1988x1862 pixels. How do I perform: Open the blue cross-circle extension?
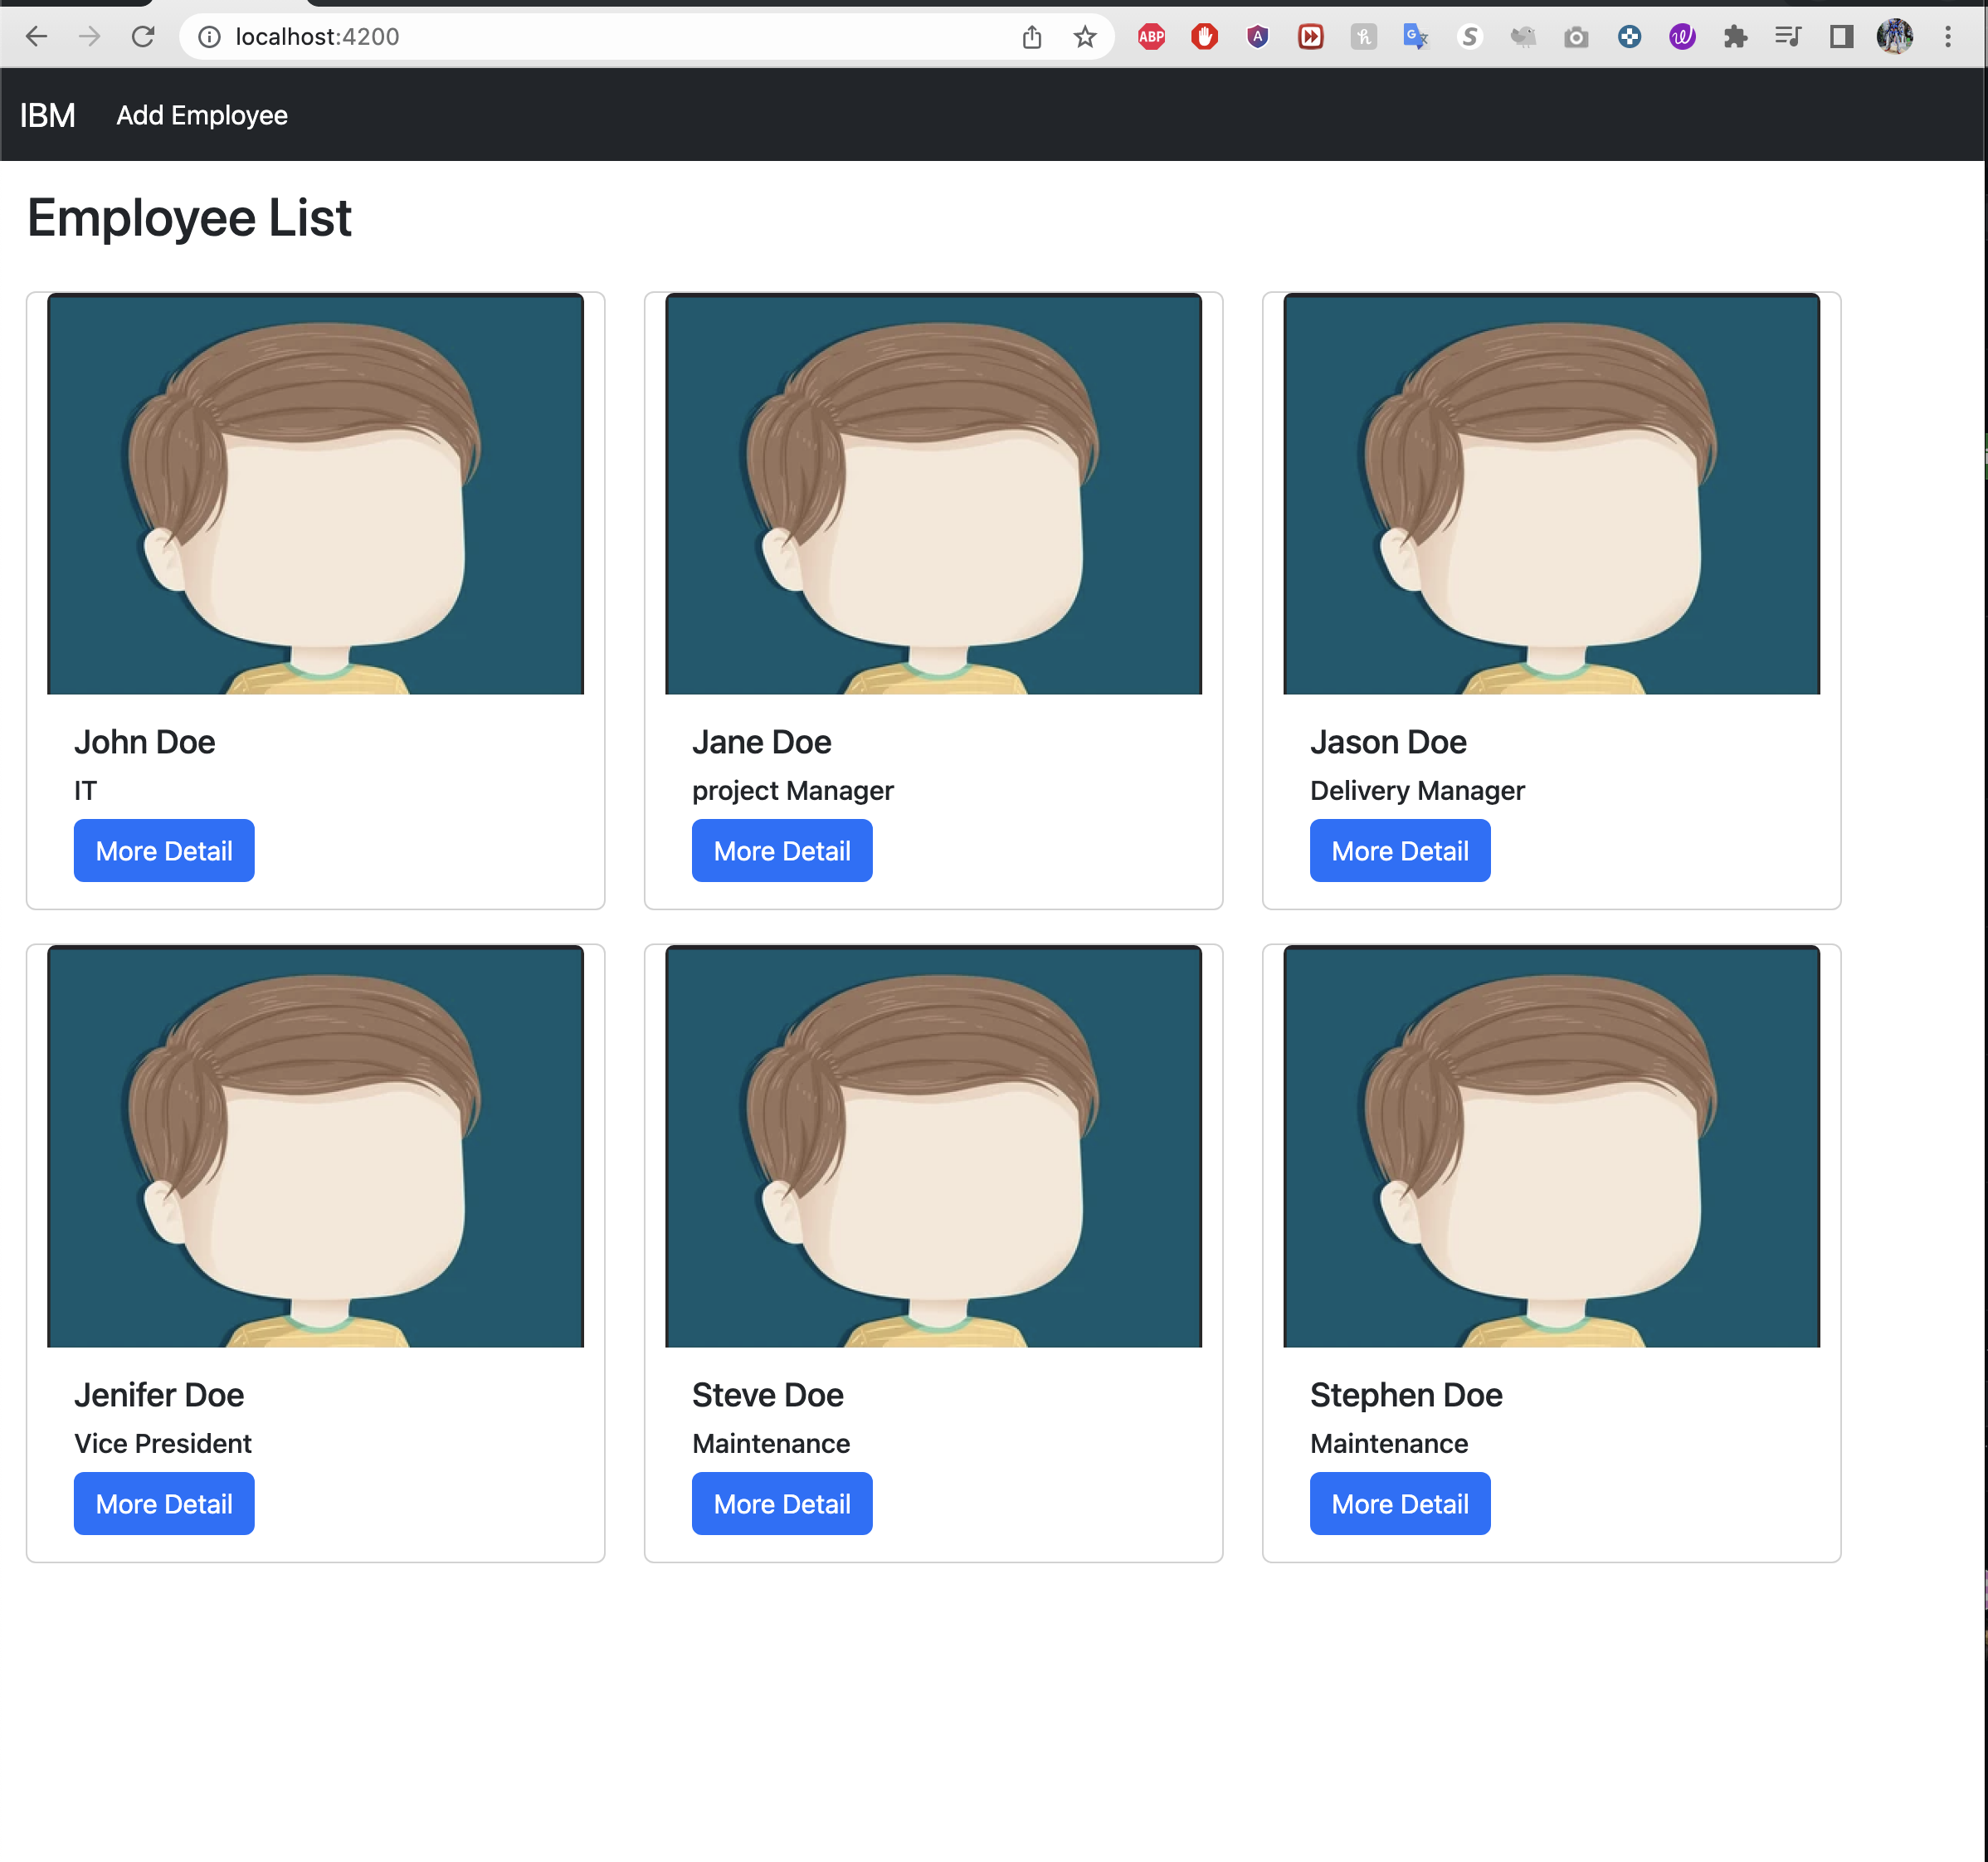click(1629, 37)
